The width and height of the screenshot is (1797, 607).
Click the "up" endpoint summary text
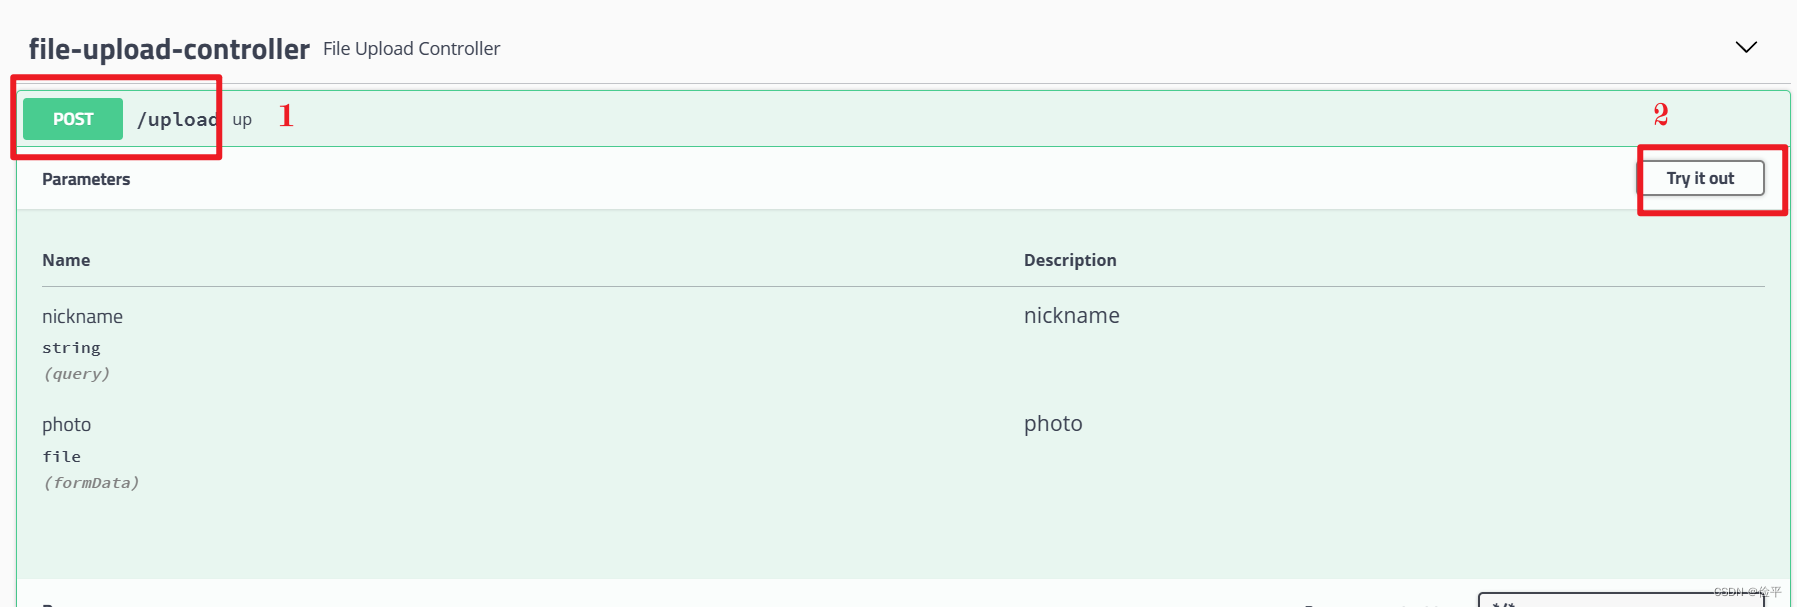coord(242,120)
